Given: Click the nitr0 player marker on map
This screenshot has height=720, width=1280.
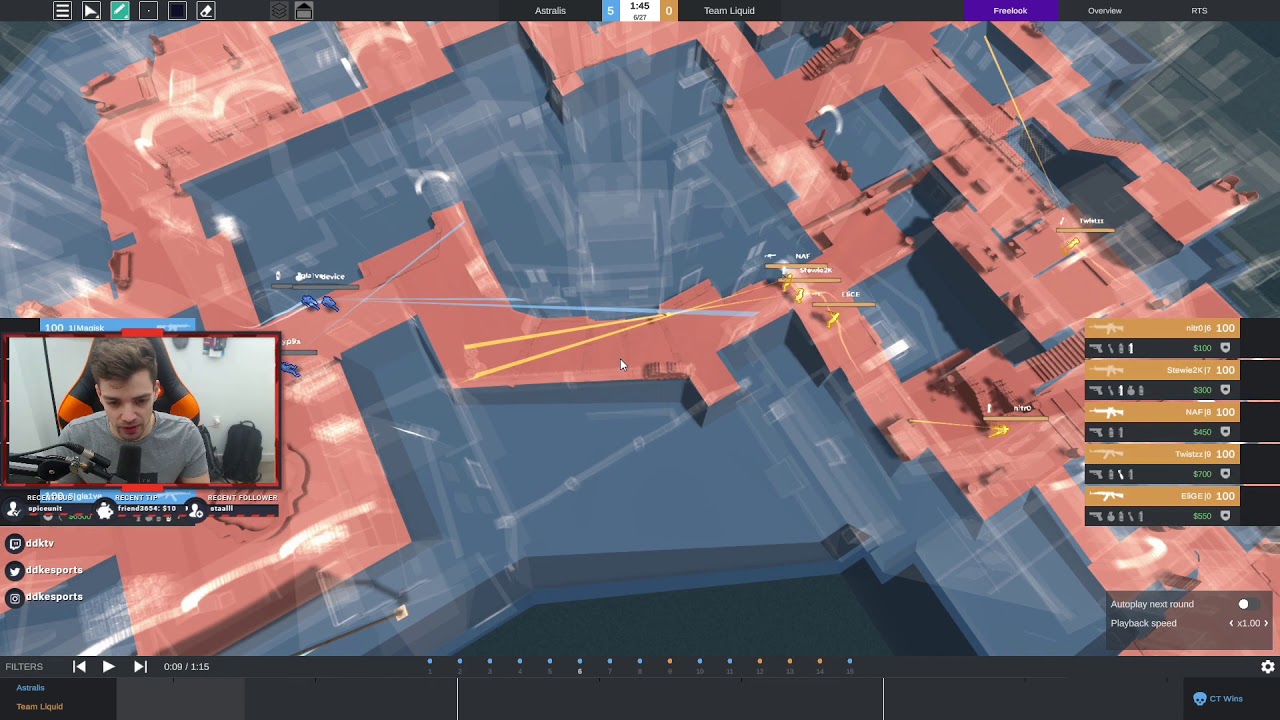Looking at the screenshot, I should click(x=998, y=430).
